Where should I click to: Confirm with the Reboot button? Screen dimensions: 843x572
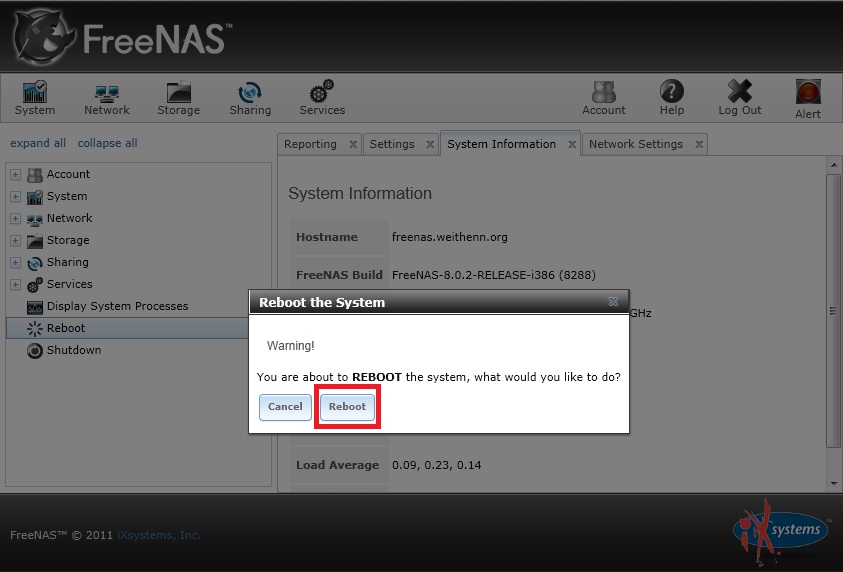click(347, 407)
